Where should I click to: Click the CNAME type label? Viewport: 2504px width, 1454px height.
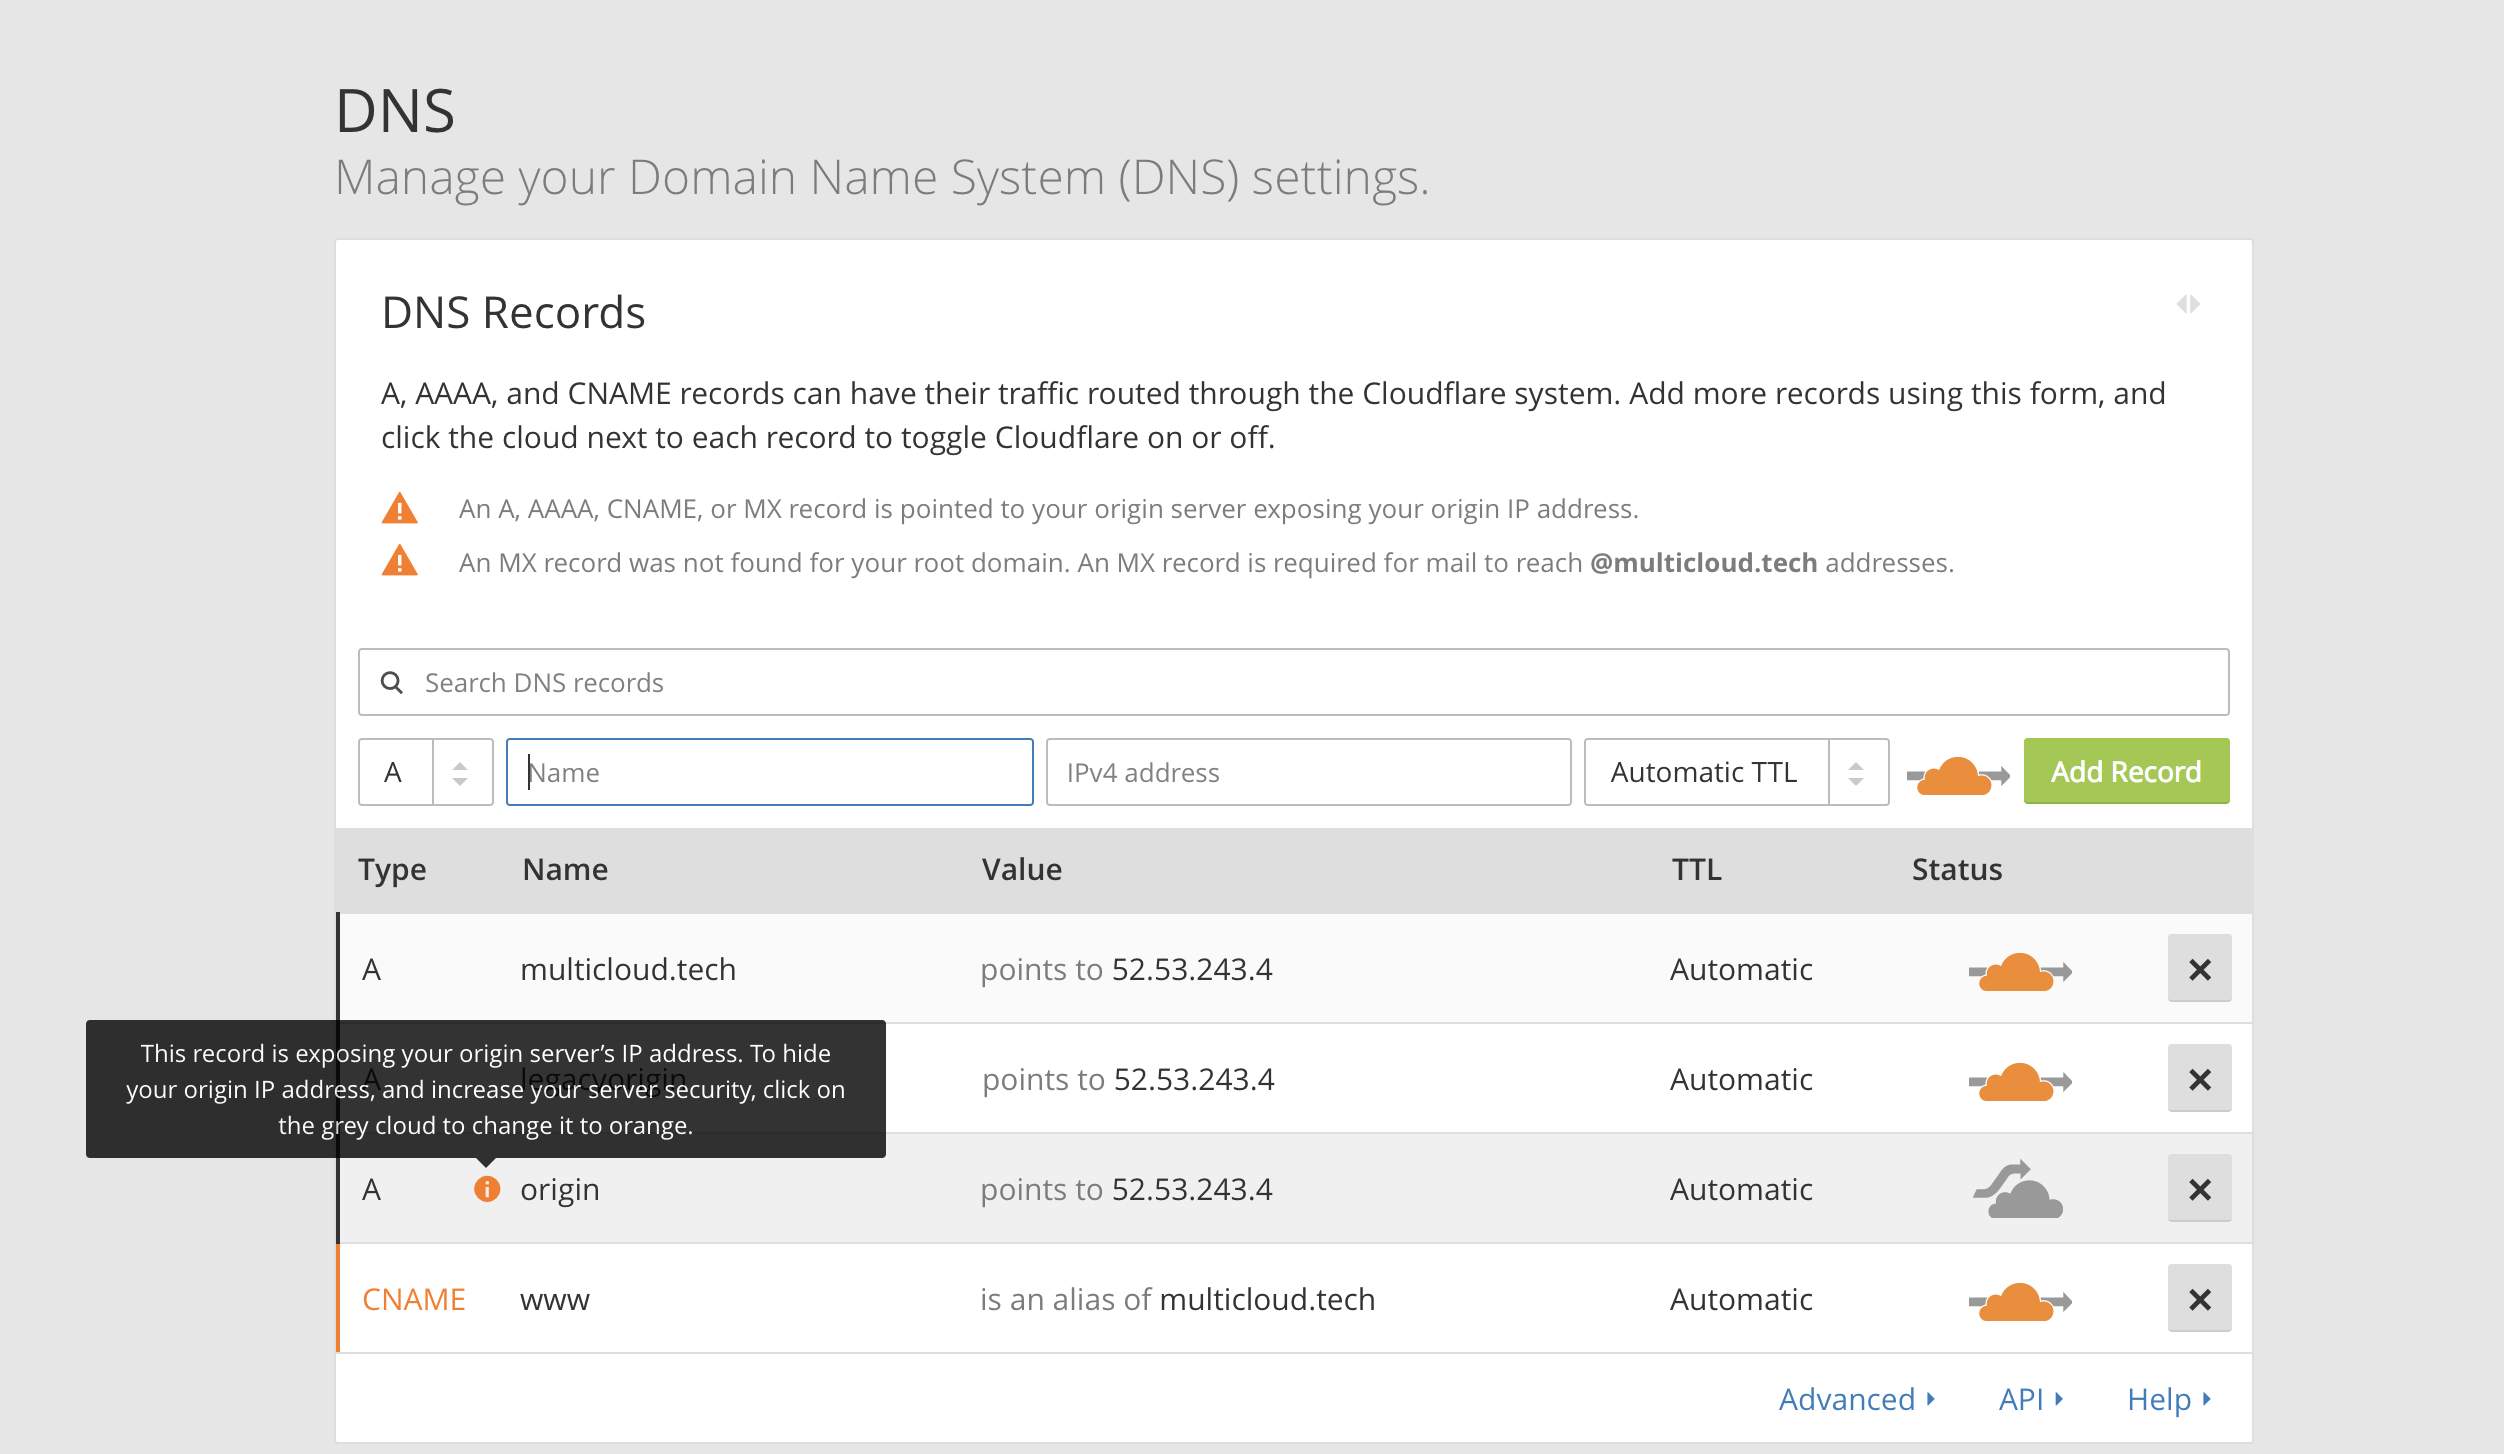pyautogui.click(x=414, y=1299)
